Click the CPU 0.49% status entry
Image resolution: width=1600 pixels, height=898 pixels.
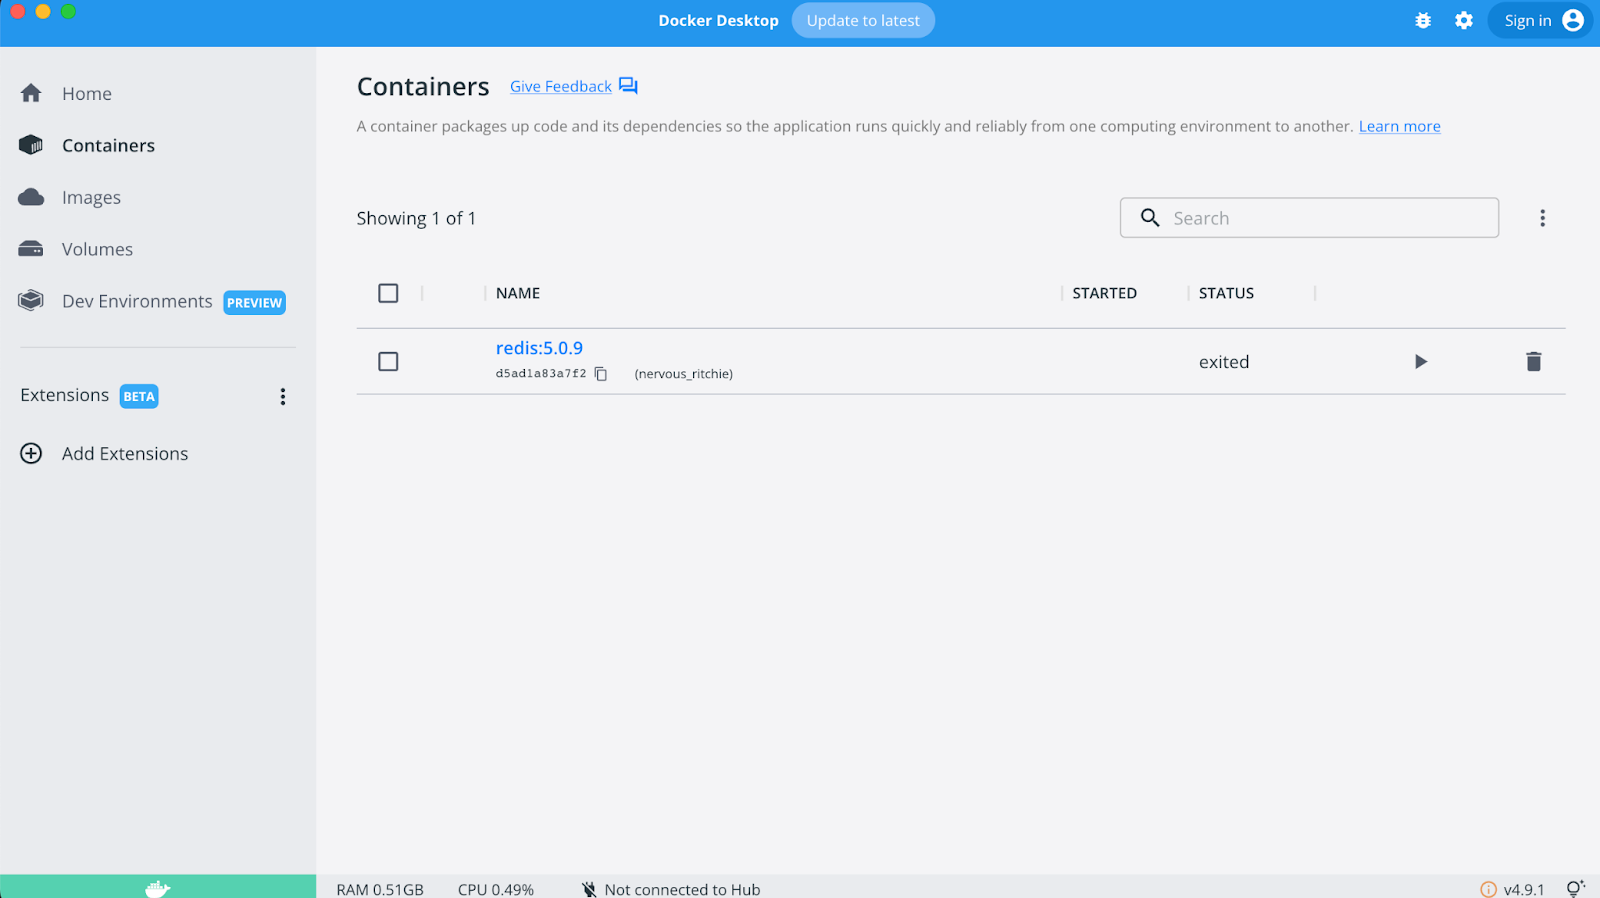[496, 889]
